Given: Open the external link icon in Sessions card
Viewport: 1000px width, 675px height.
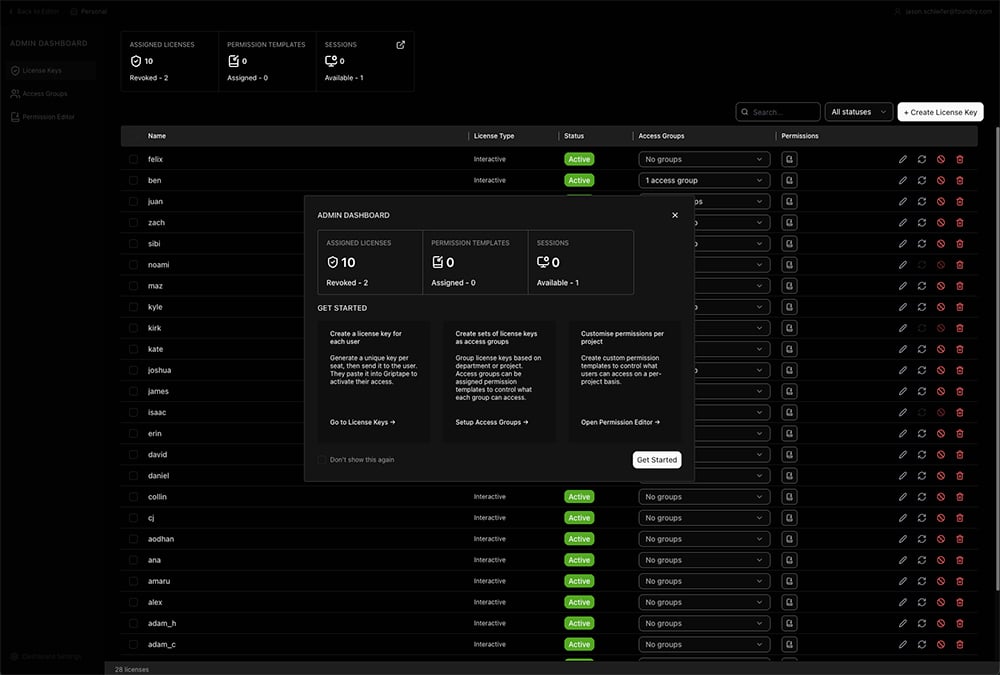Looking at the screenshot, I should pyautogui.click(x=401, y=45).
